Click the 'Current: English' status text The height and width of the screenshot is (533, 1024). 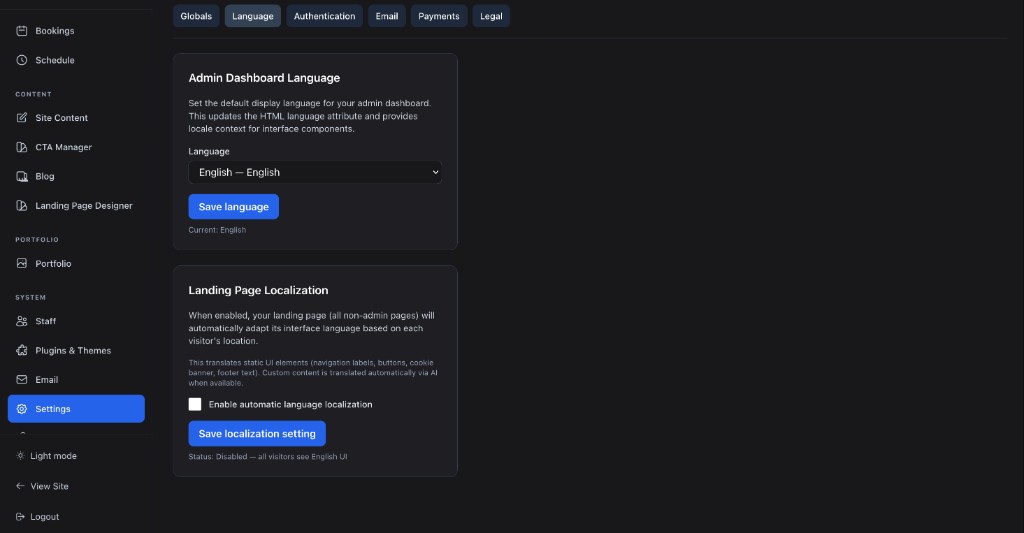[x=217, y=230]
